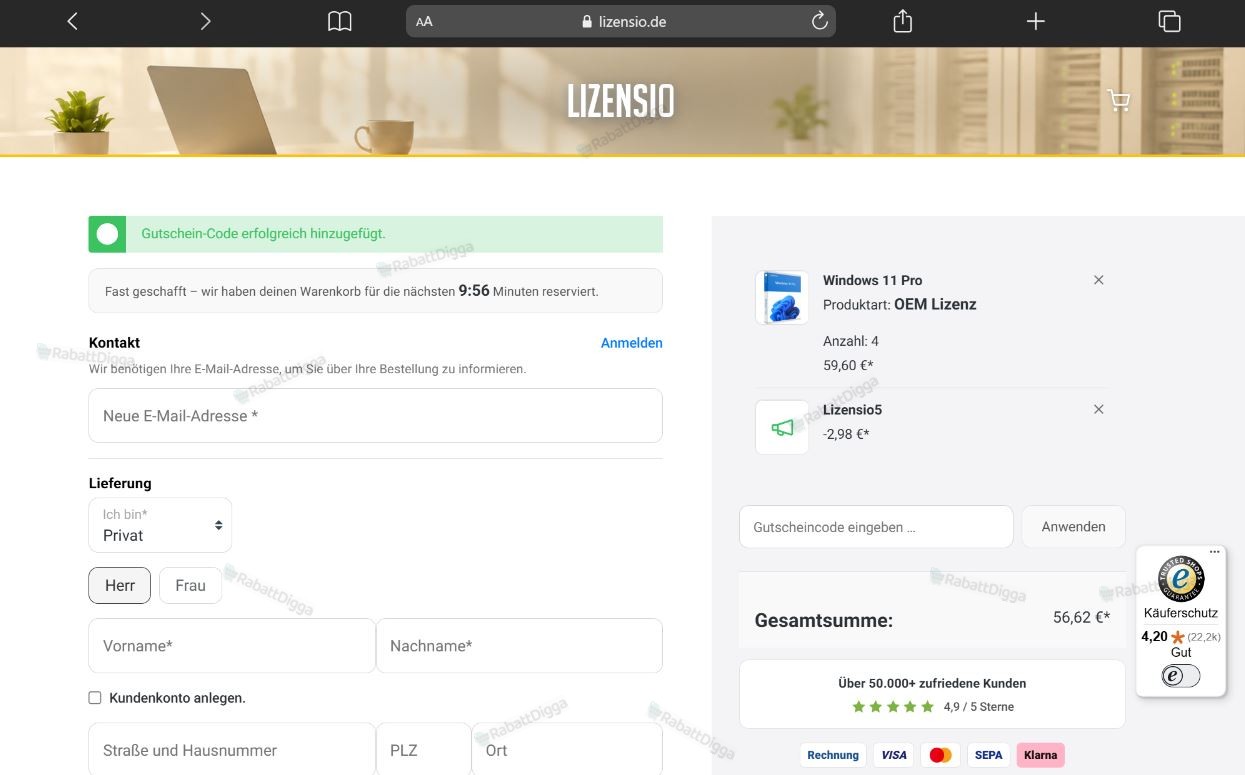
Task: Remove the Lizensio5 coupon
Action: point(1099,409)
